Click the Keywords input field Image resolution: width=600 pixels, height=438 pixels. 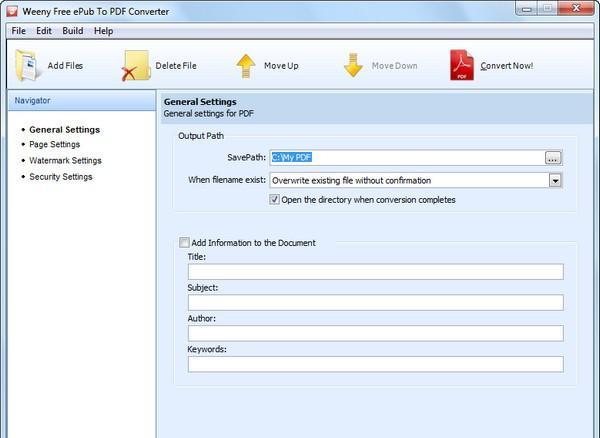click(x=375, y=364)
